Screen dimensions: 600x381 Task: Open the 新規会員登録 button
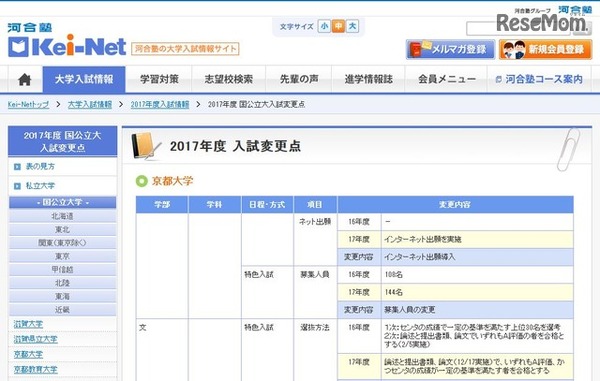[545, 49]
